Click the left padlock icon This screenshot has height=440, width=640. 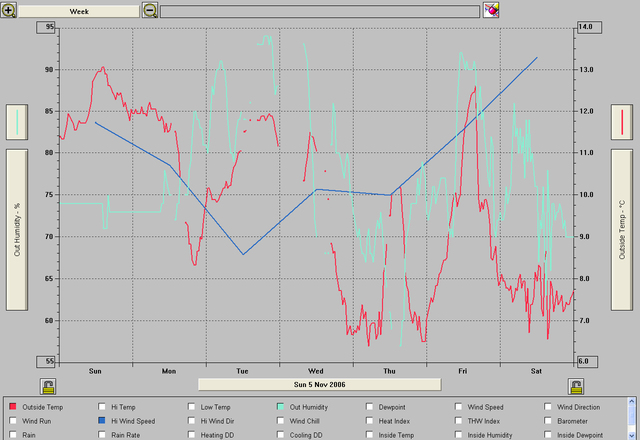[47, 385]
